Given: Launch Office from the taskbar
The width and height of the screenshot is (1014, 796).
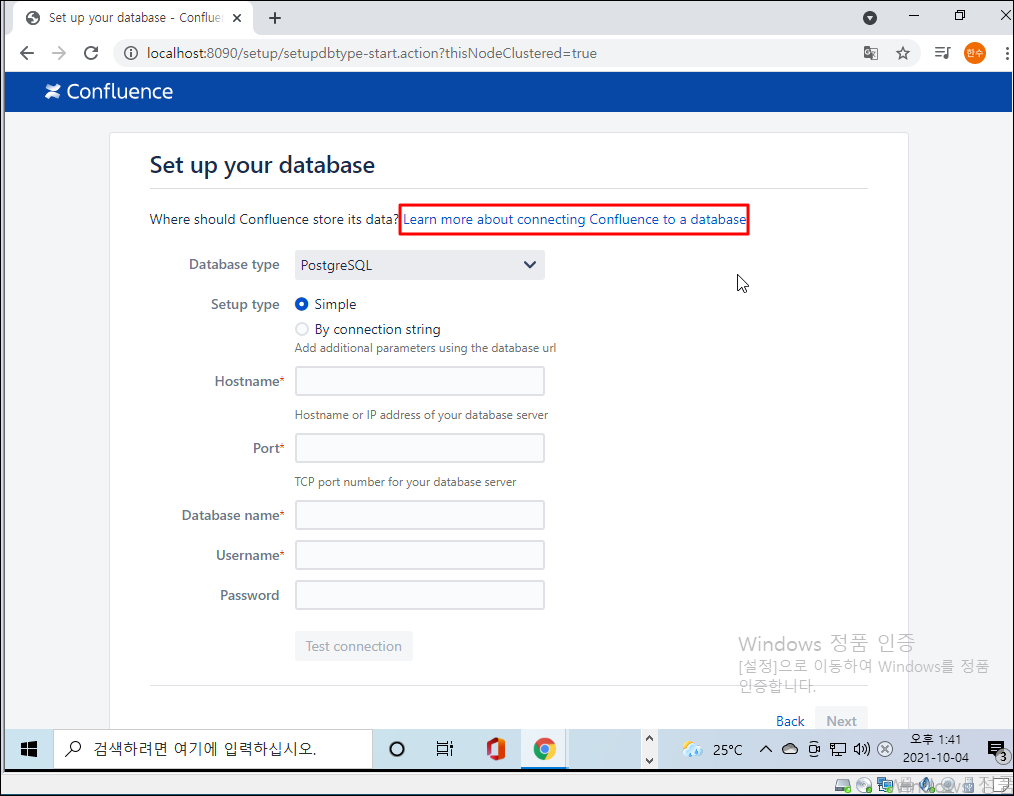Looking at the screenshot, I should pos(495,749).
